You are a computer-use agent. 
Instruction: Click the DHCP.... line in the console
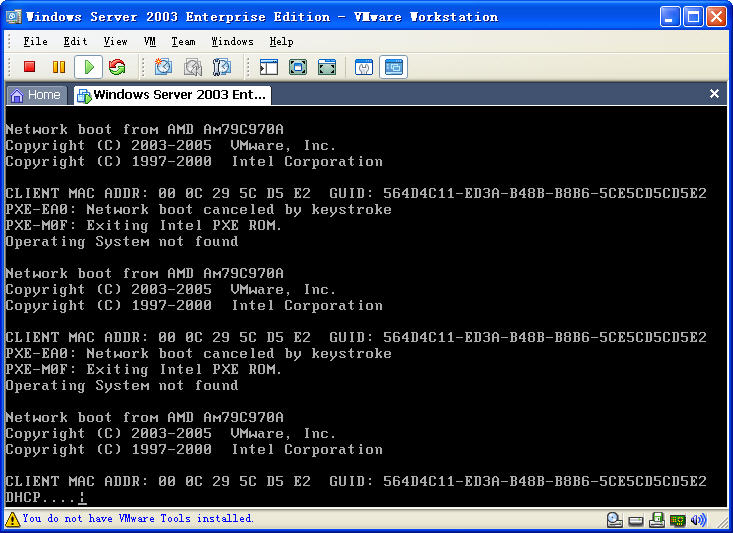[x=46, y=497]
